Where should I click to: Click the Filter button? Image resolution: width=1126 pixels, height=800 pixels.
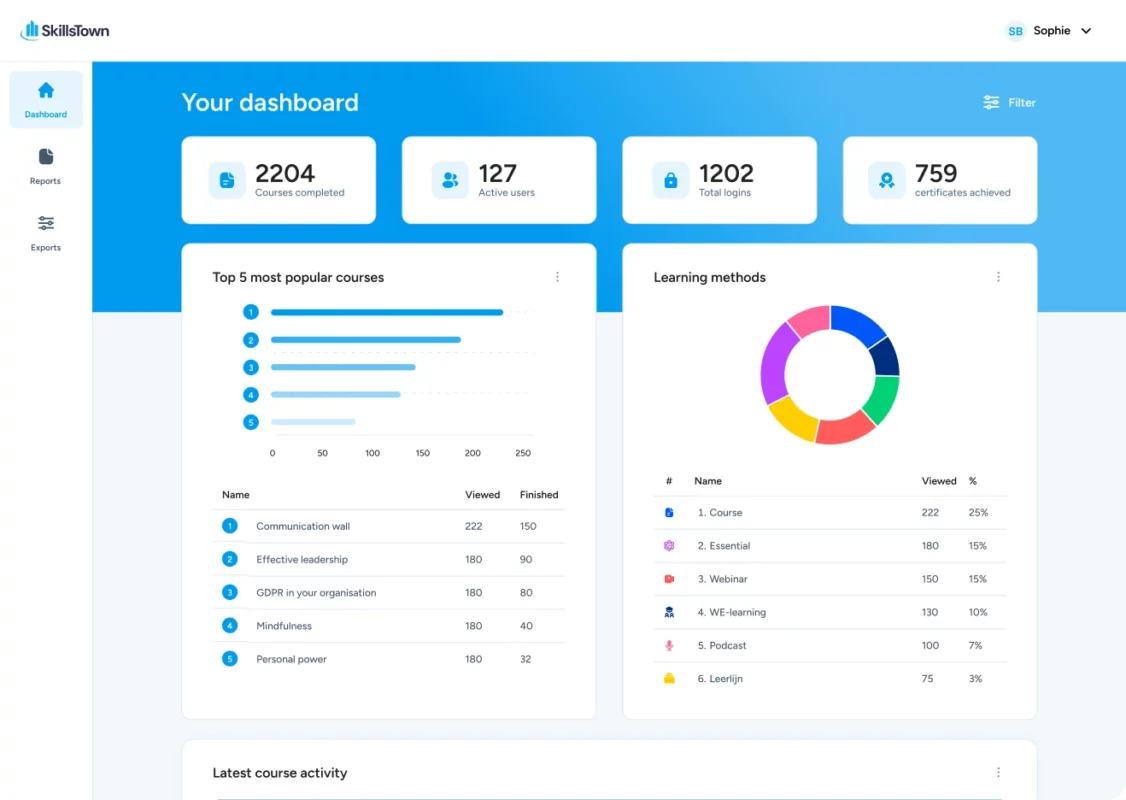[1009, 102]
